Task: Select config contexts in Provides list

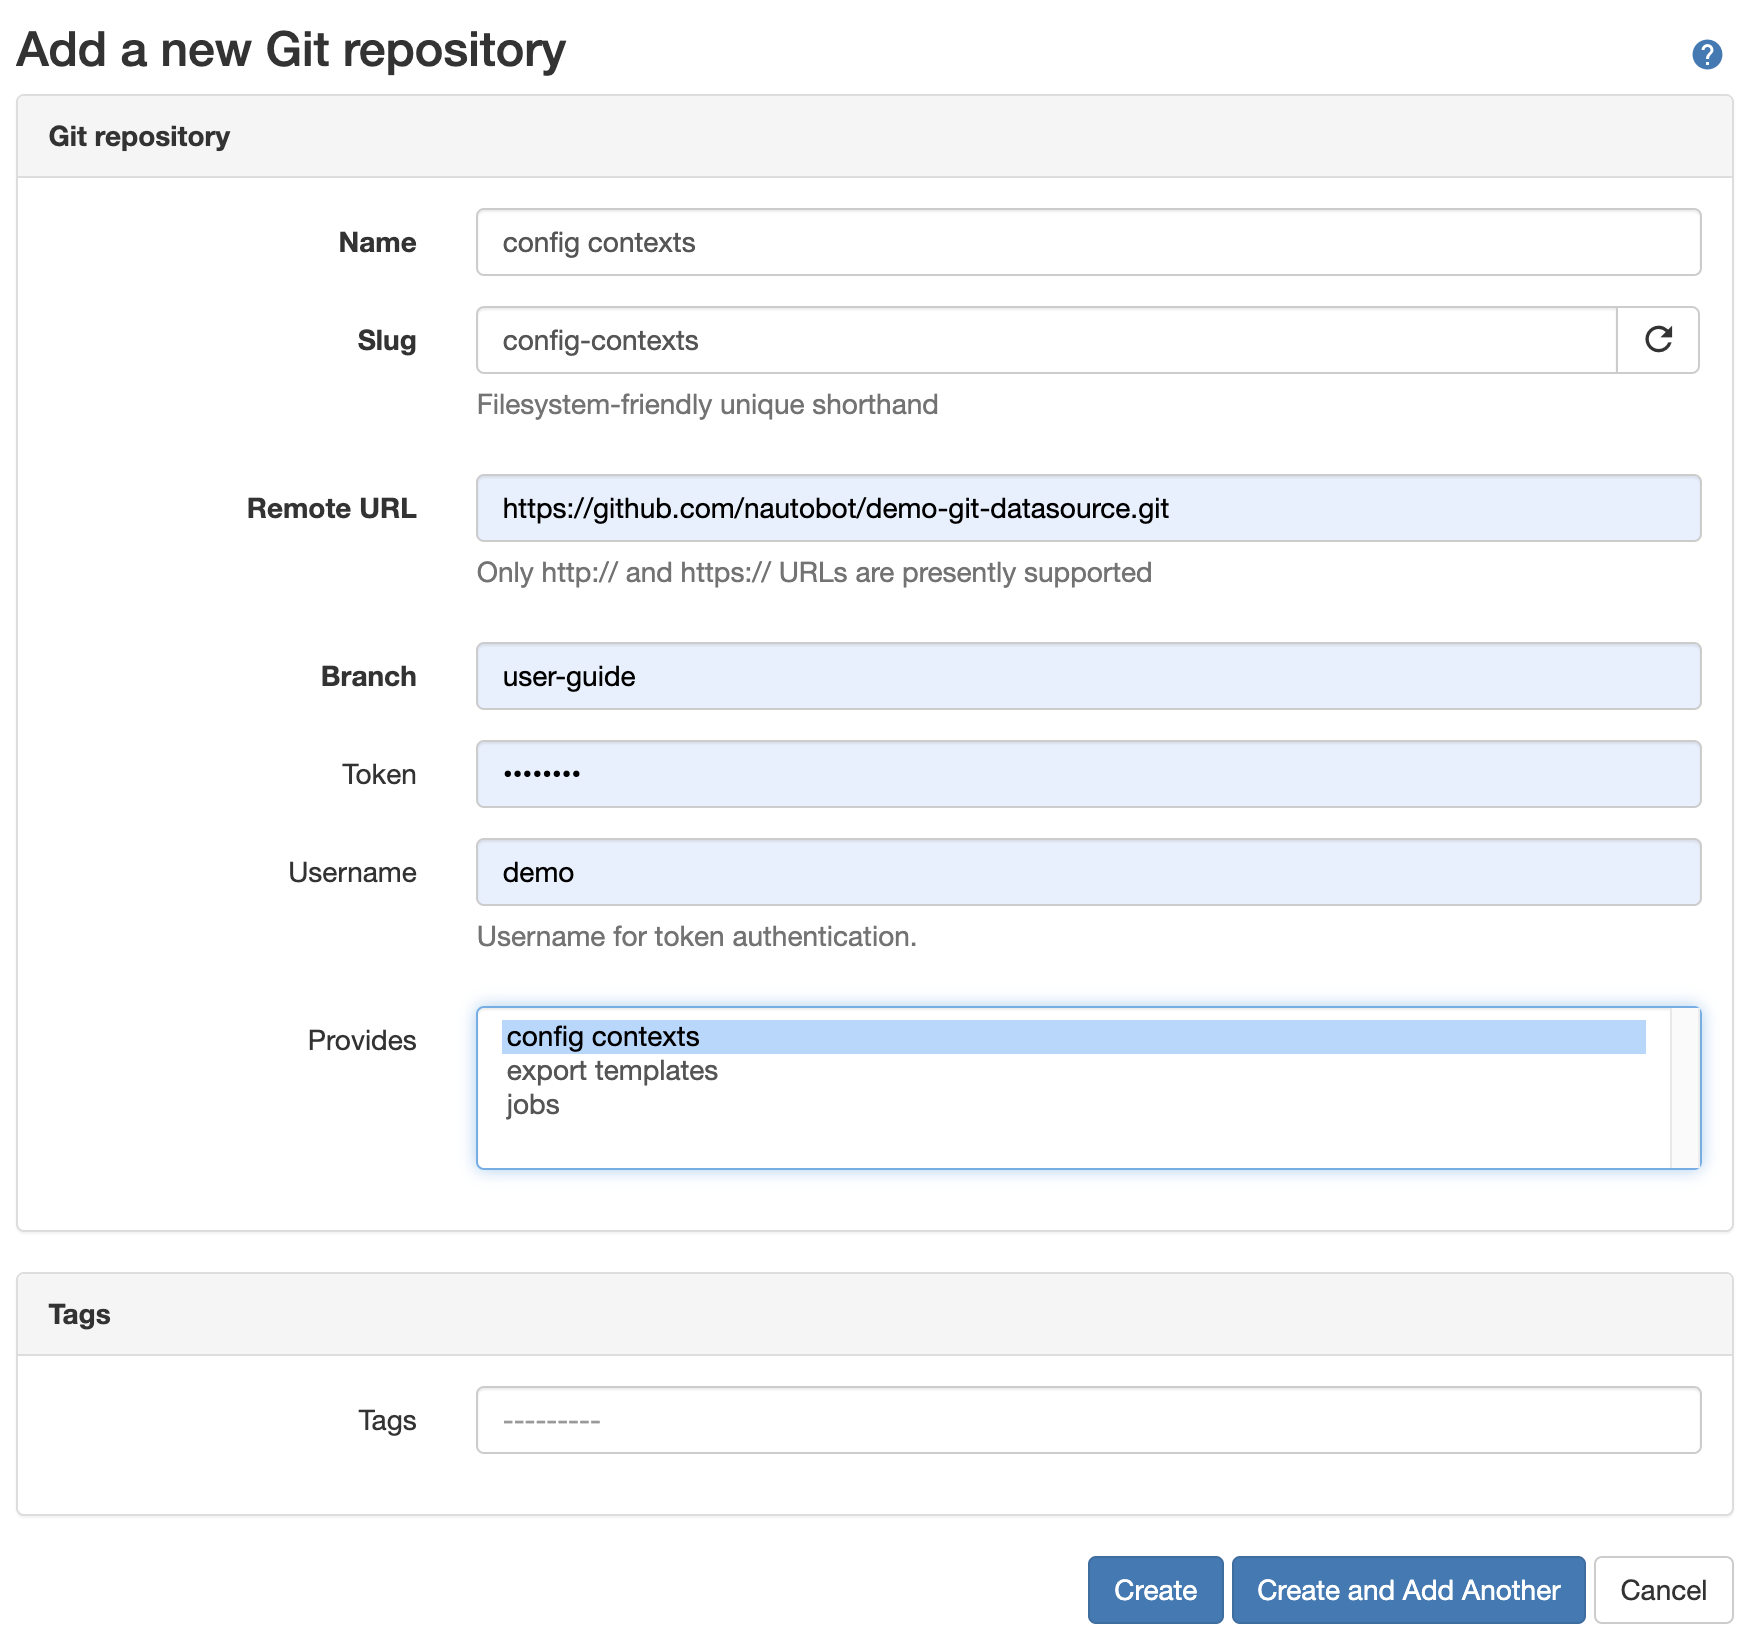Action: (x=1074, y=1037)
